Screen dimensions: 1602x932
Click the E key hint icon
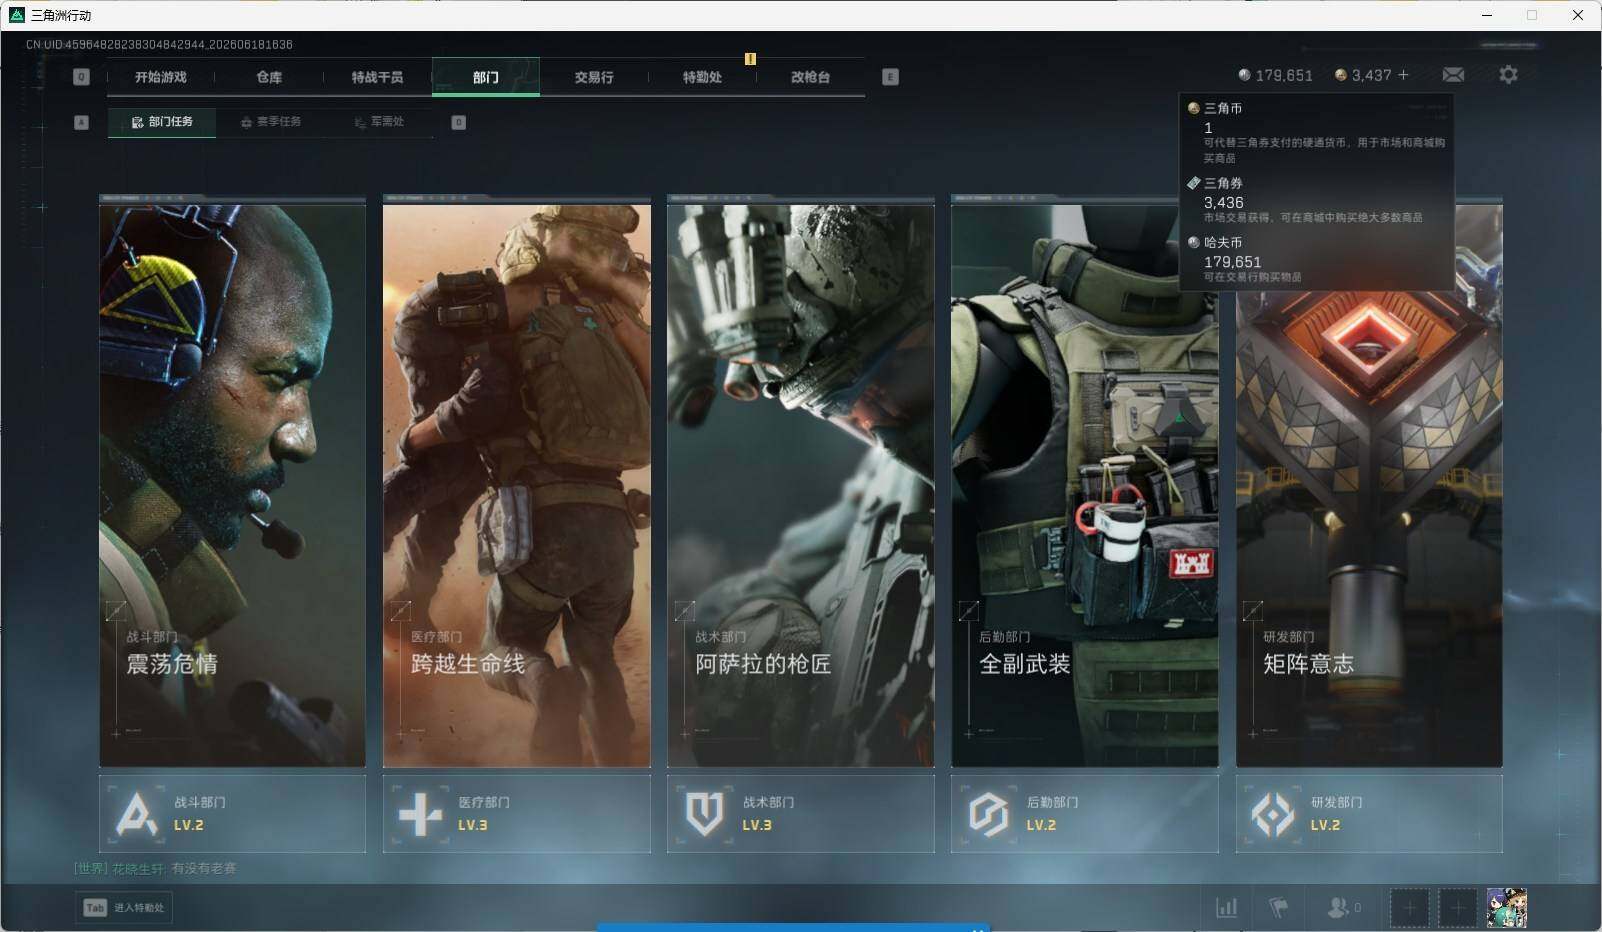coord(890,77)
